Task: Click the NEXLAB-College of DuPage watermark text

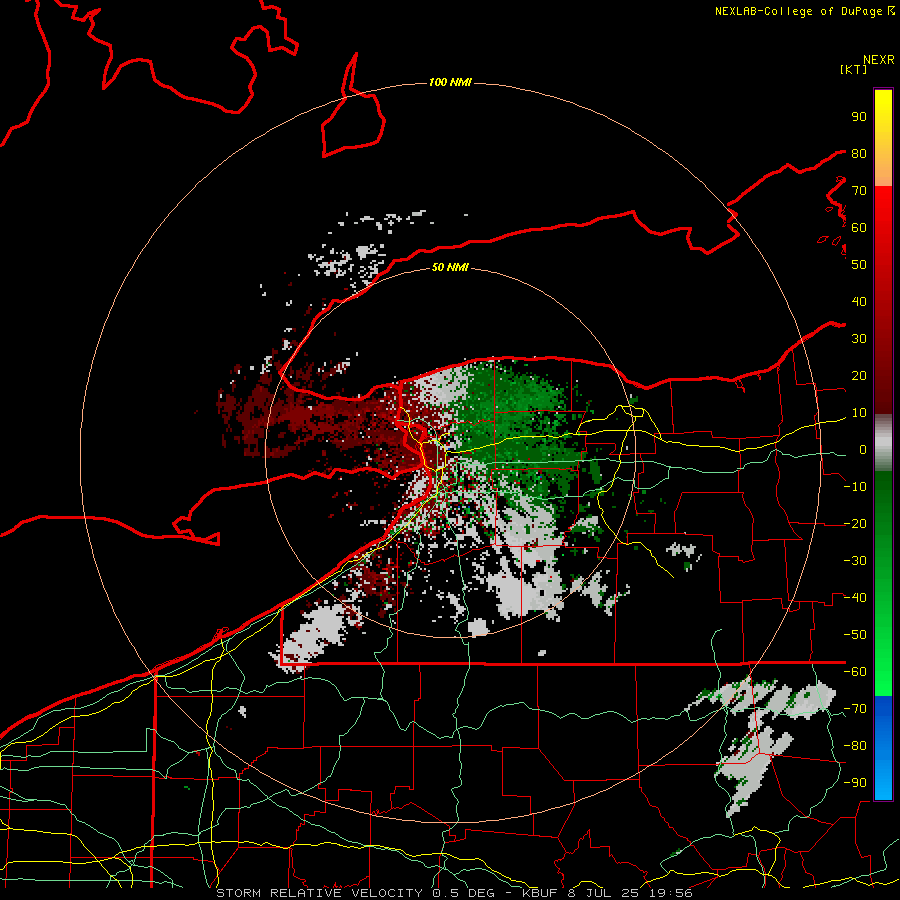Action: (798, 11)
